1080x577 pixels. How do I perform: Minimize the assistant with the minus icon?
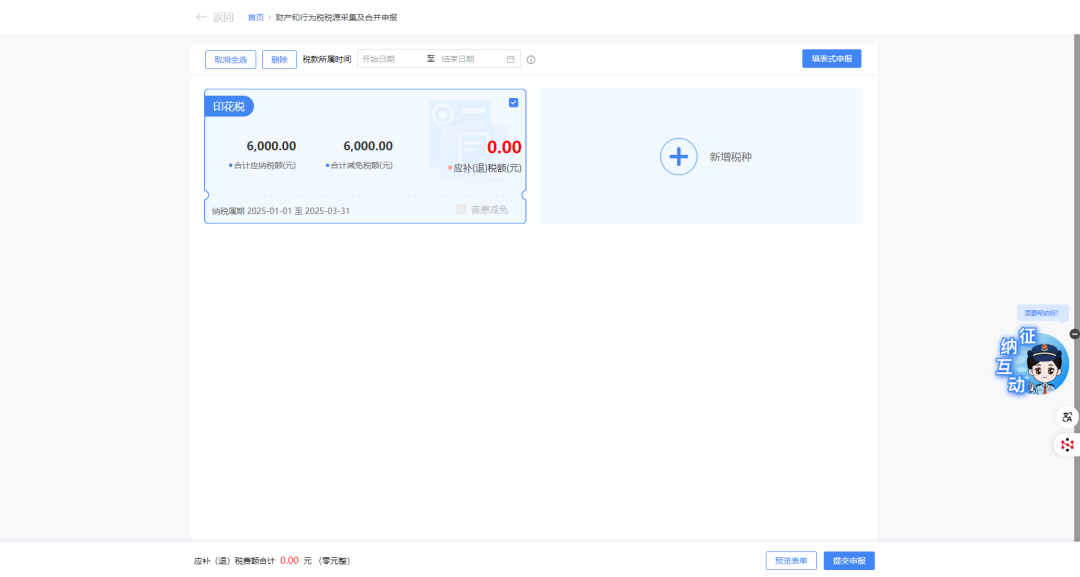point(1074,334)
